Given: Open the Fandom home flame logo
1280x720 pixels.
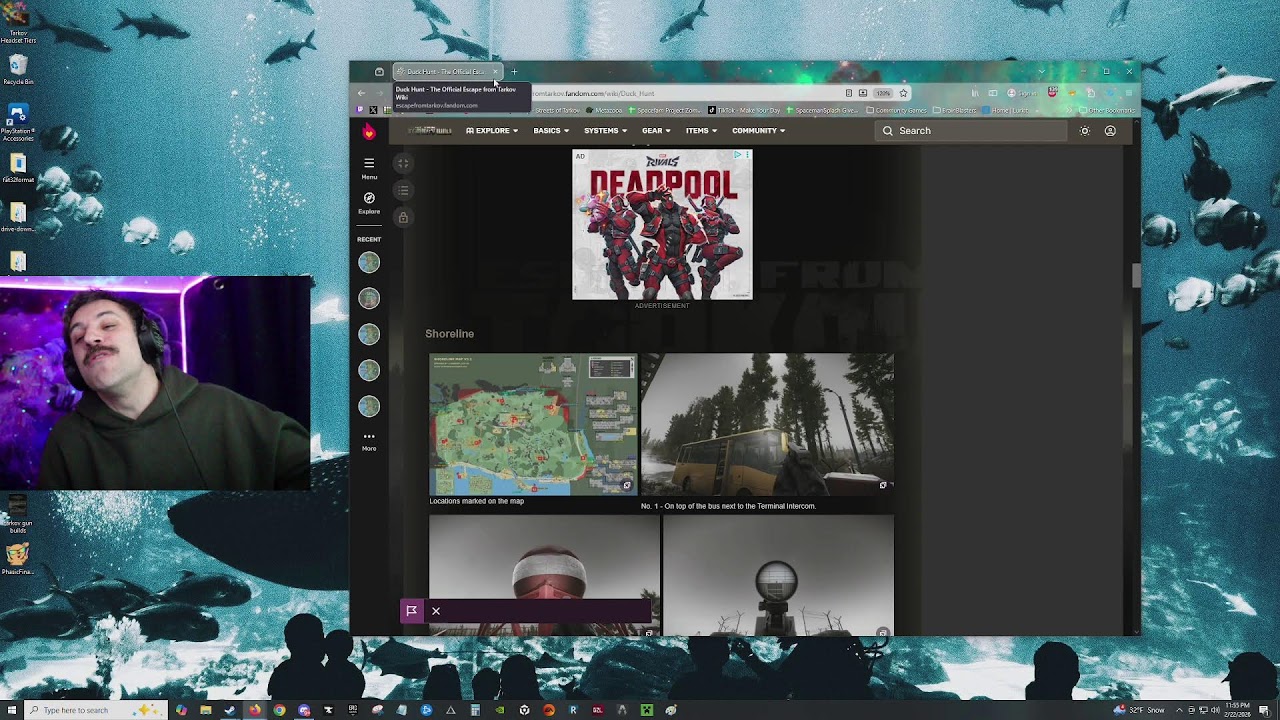Looking at the screenshot, I should click(x=369, y=131).
